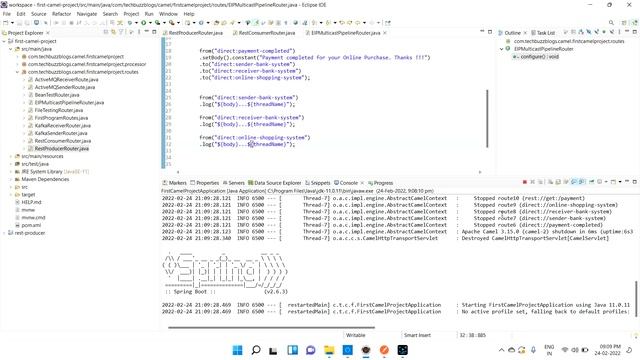
Task: Open the File menu
Action: tap(7, 14)
